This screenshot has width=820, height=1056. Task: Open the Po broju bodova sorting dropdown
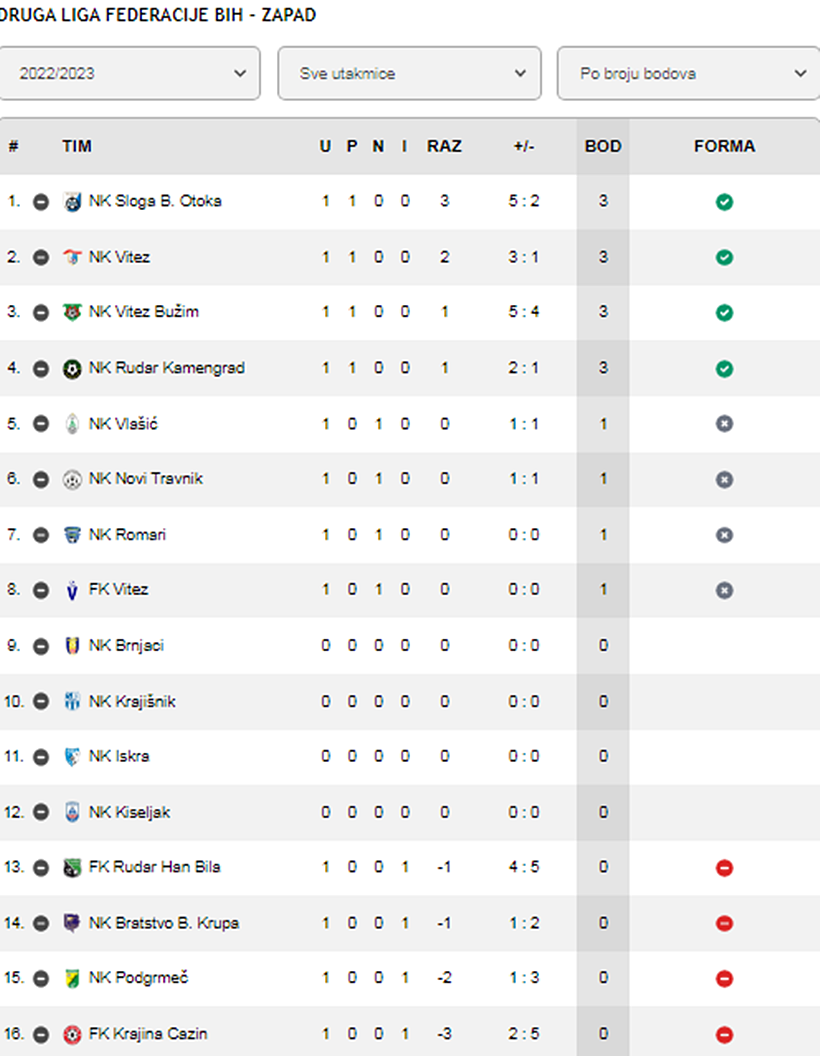(689, 73)
